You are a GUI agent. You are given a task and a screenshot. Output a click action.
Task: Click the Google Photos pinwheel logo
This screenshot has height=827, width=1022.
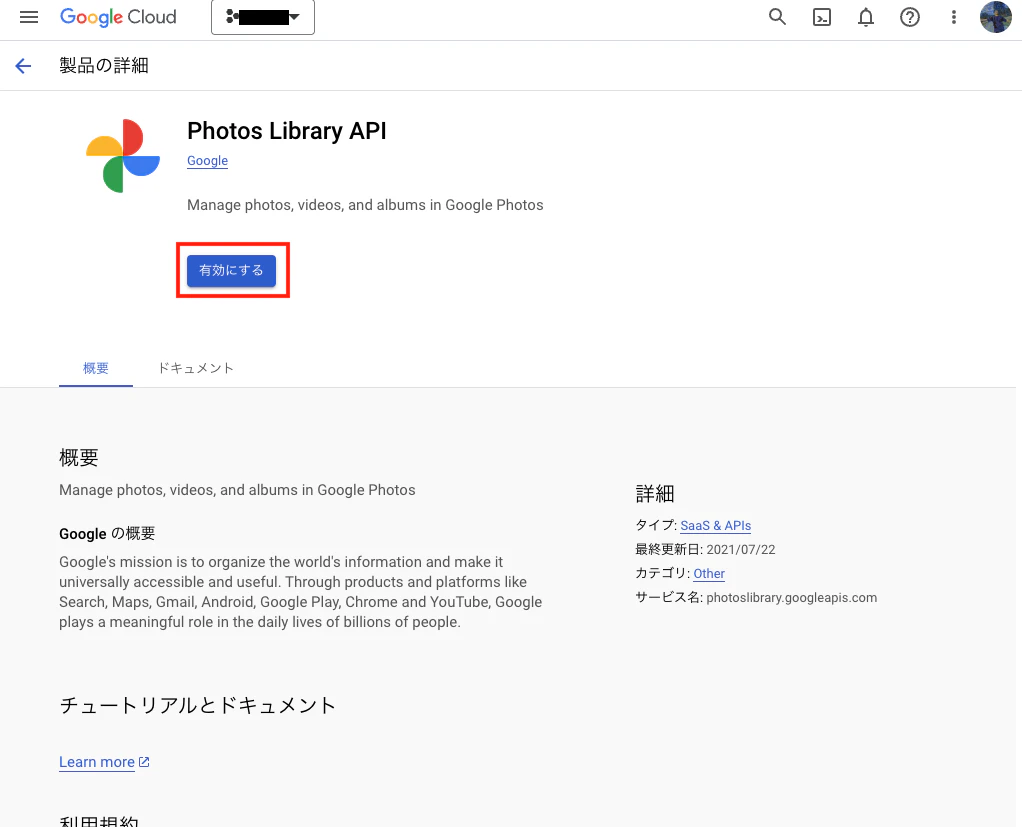pos(123,156)
